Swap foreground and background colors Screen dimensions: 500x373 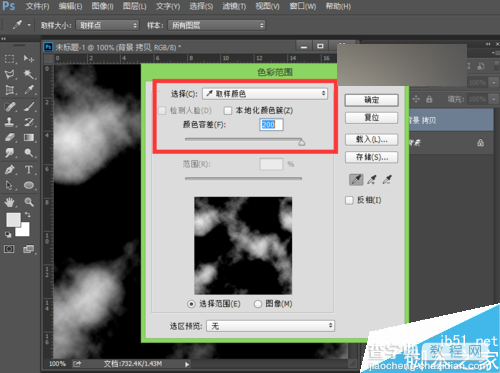27,215
